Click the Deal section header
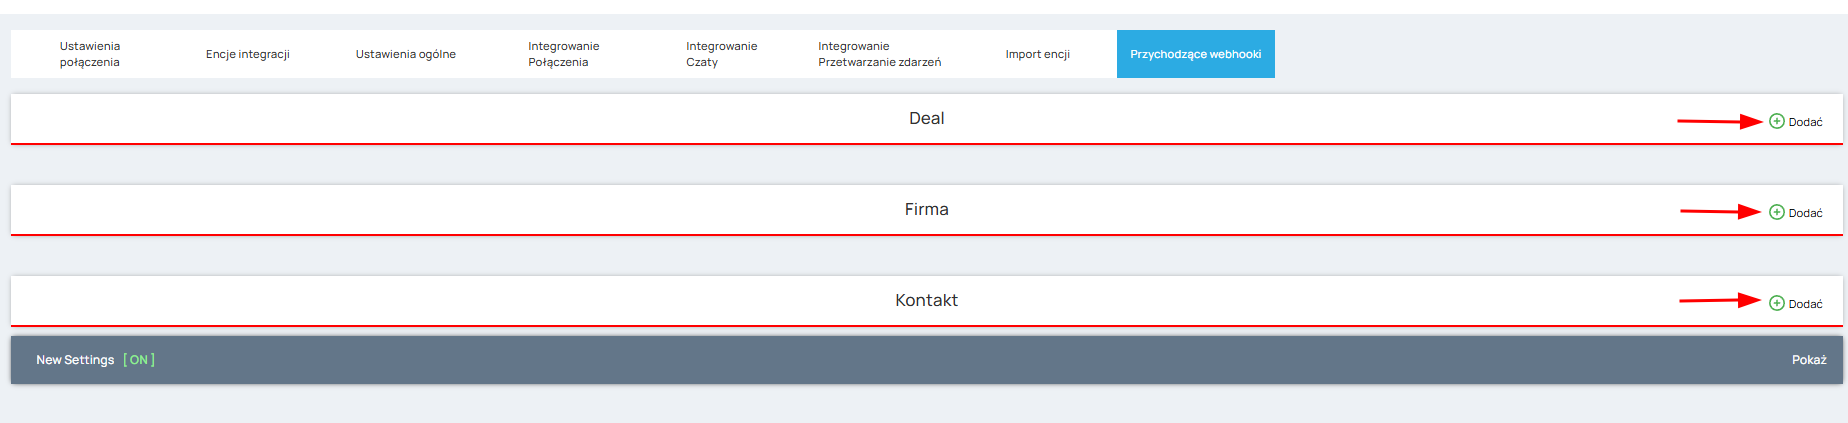The image size is (1848, 423). [x=926, y=118]
